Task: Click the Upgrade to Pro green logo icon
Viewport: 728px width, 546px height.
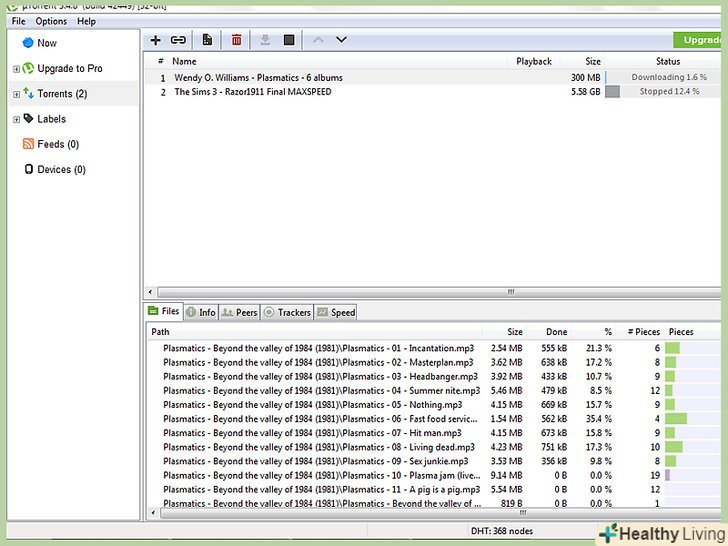Action: click(28, 68)
